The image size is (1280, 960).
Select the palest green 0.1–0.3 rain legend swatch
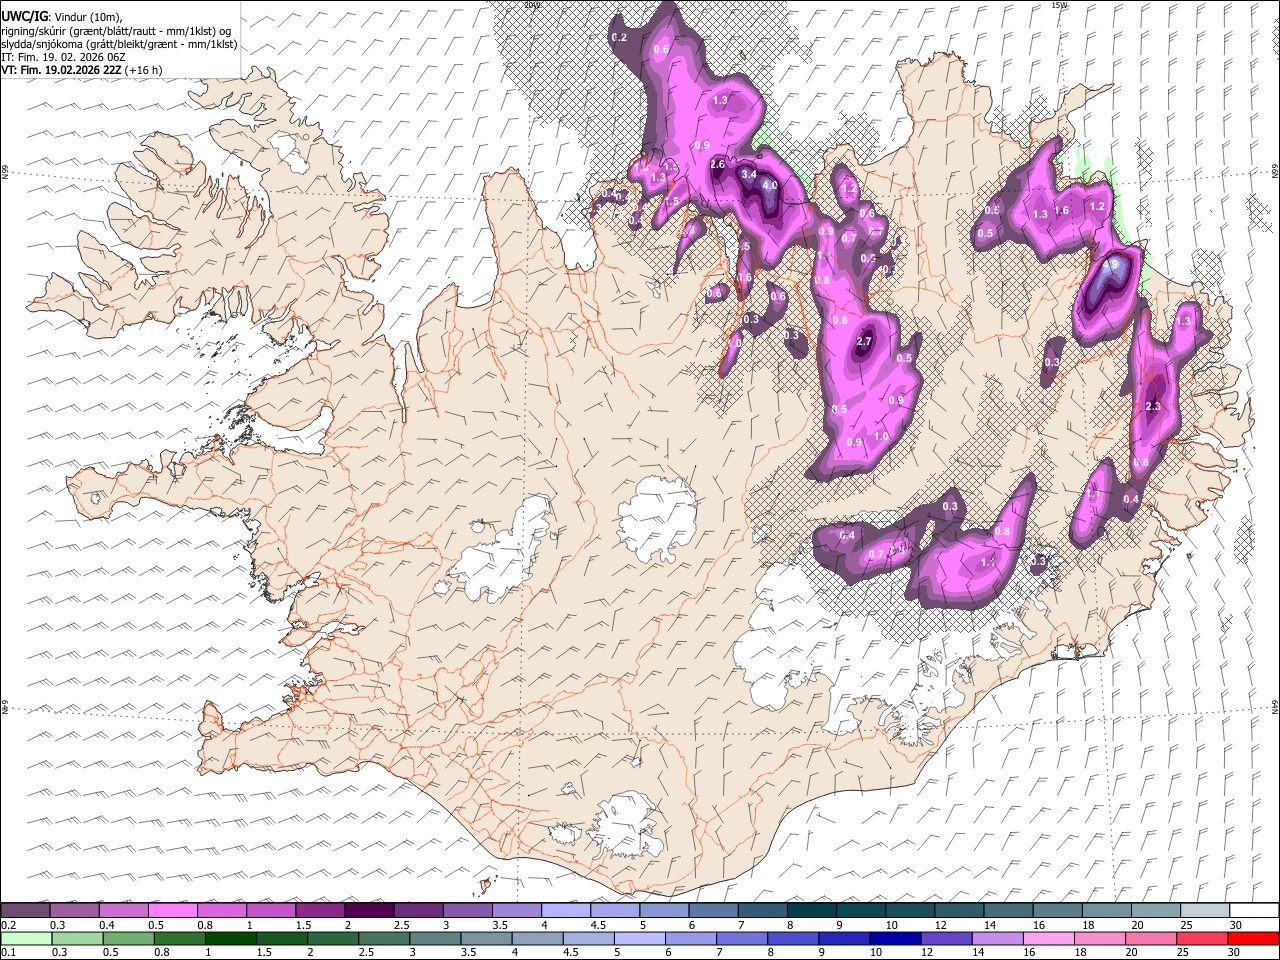(26, 938)
